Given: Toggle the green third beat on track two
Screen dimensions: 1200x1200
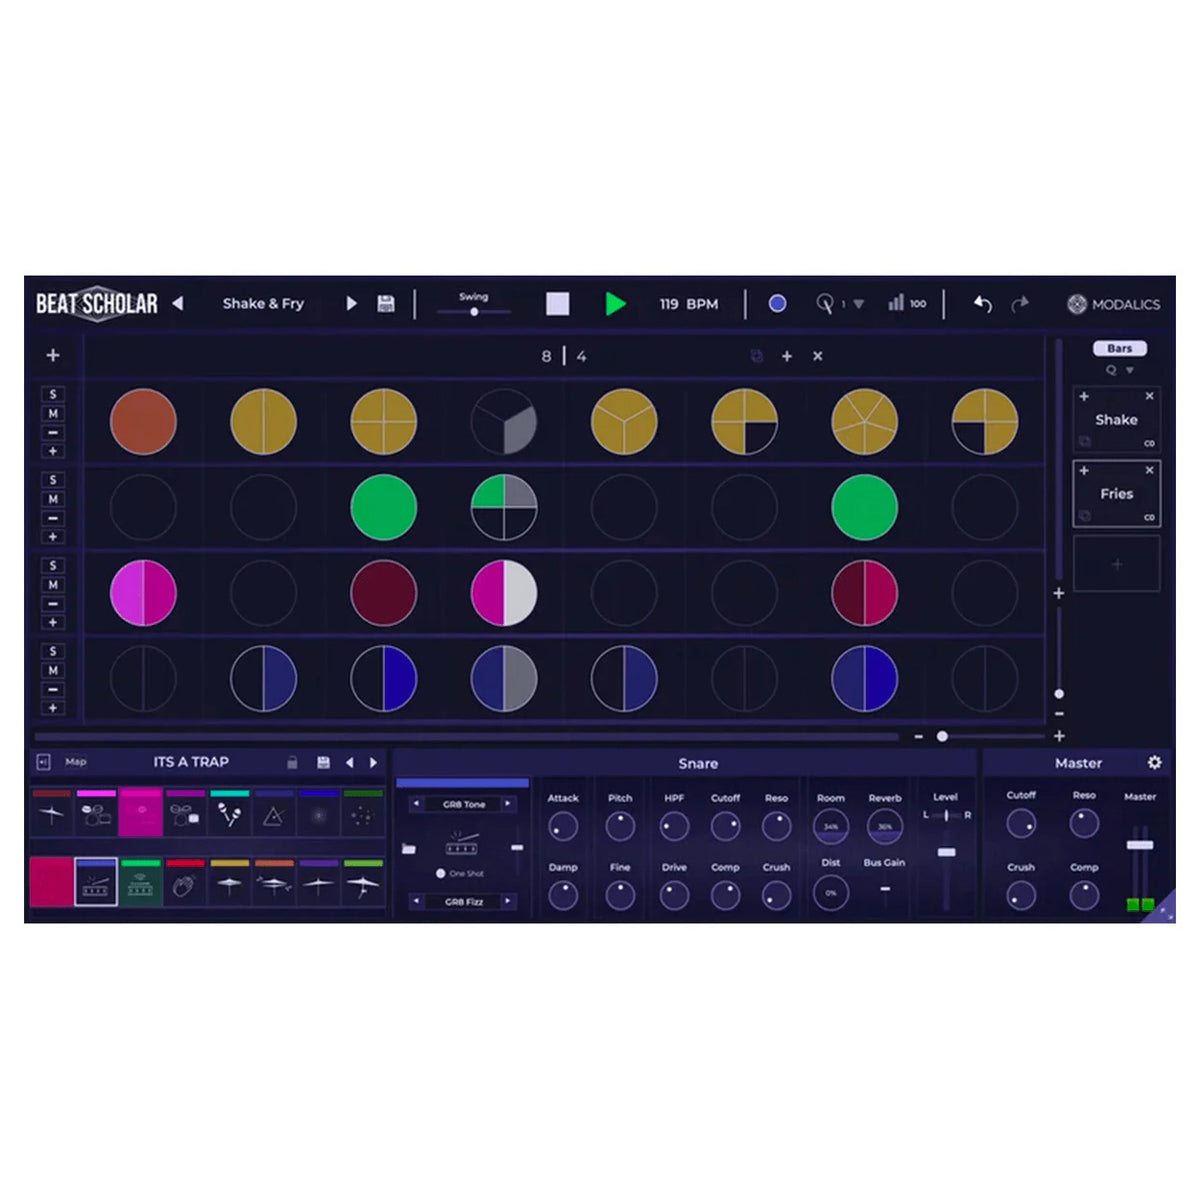Looking at the screenshot, I should pos(384,508).
